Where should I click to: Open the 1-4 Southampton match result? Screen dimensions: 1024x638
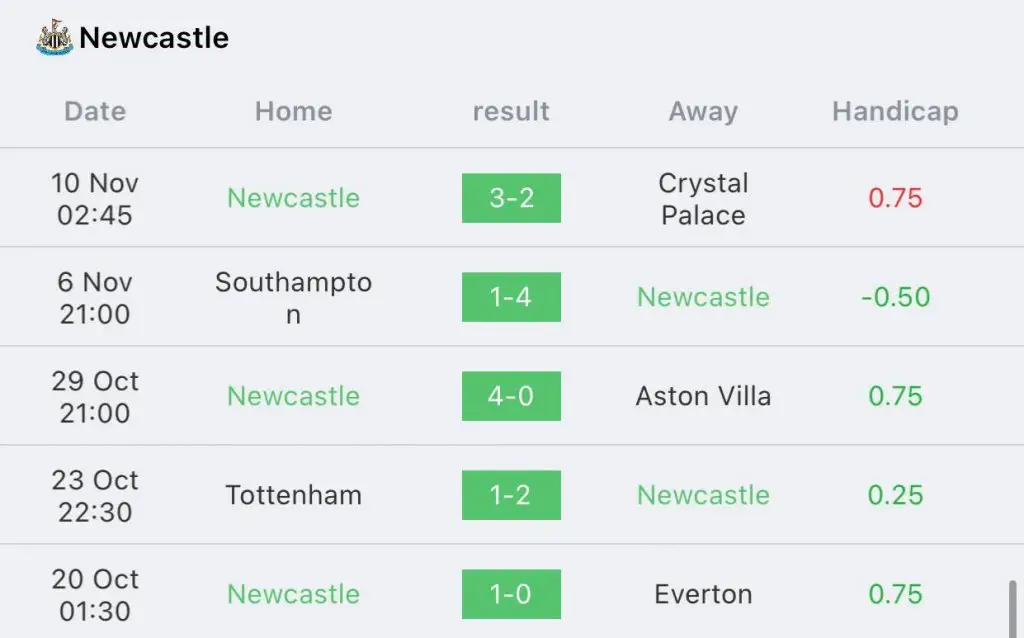coord(511,297)
